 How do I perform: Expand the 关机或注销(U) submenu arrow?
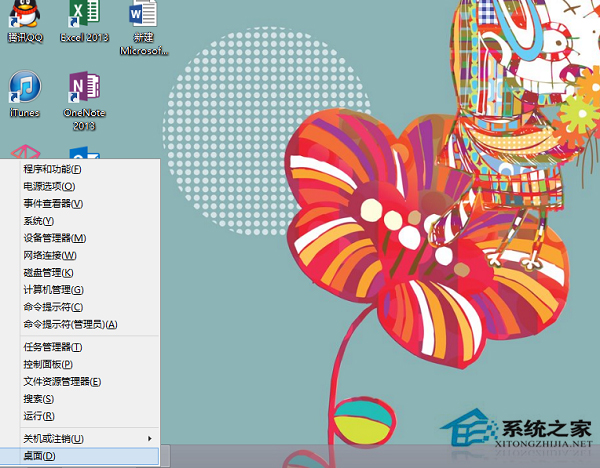click(x=150, y=438)
